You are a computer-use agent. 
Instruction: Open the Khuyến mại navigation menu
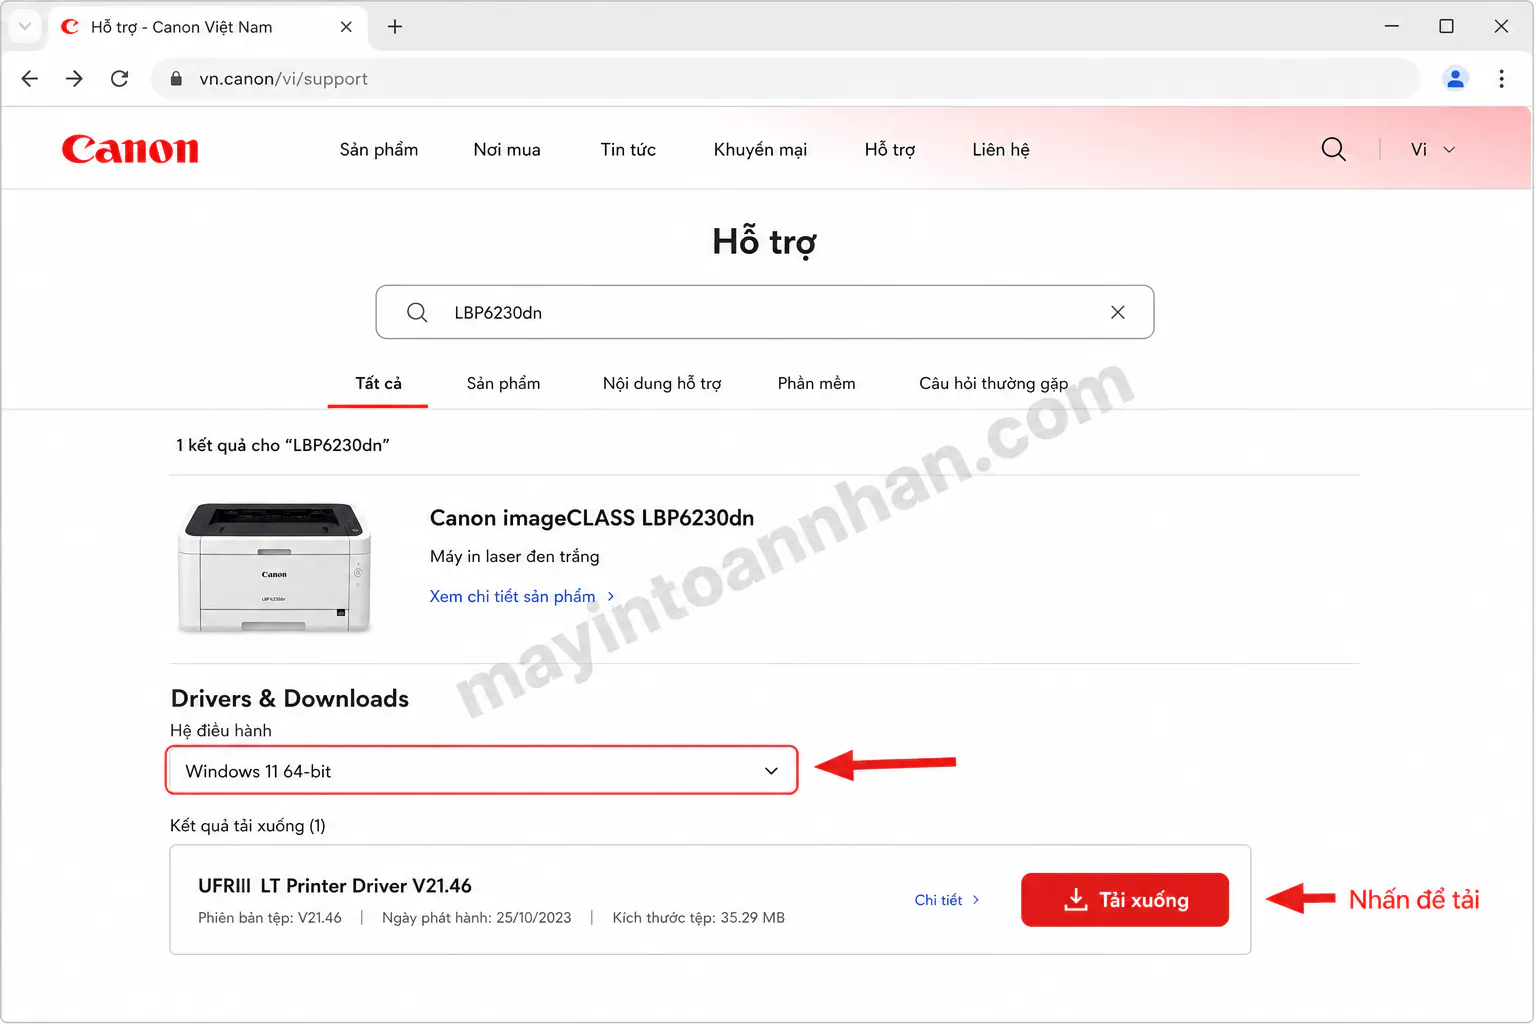[x=760, y=149]
